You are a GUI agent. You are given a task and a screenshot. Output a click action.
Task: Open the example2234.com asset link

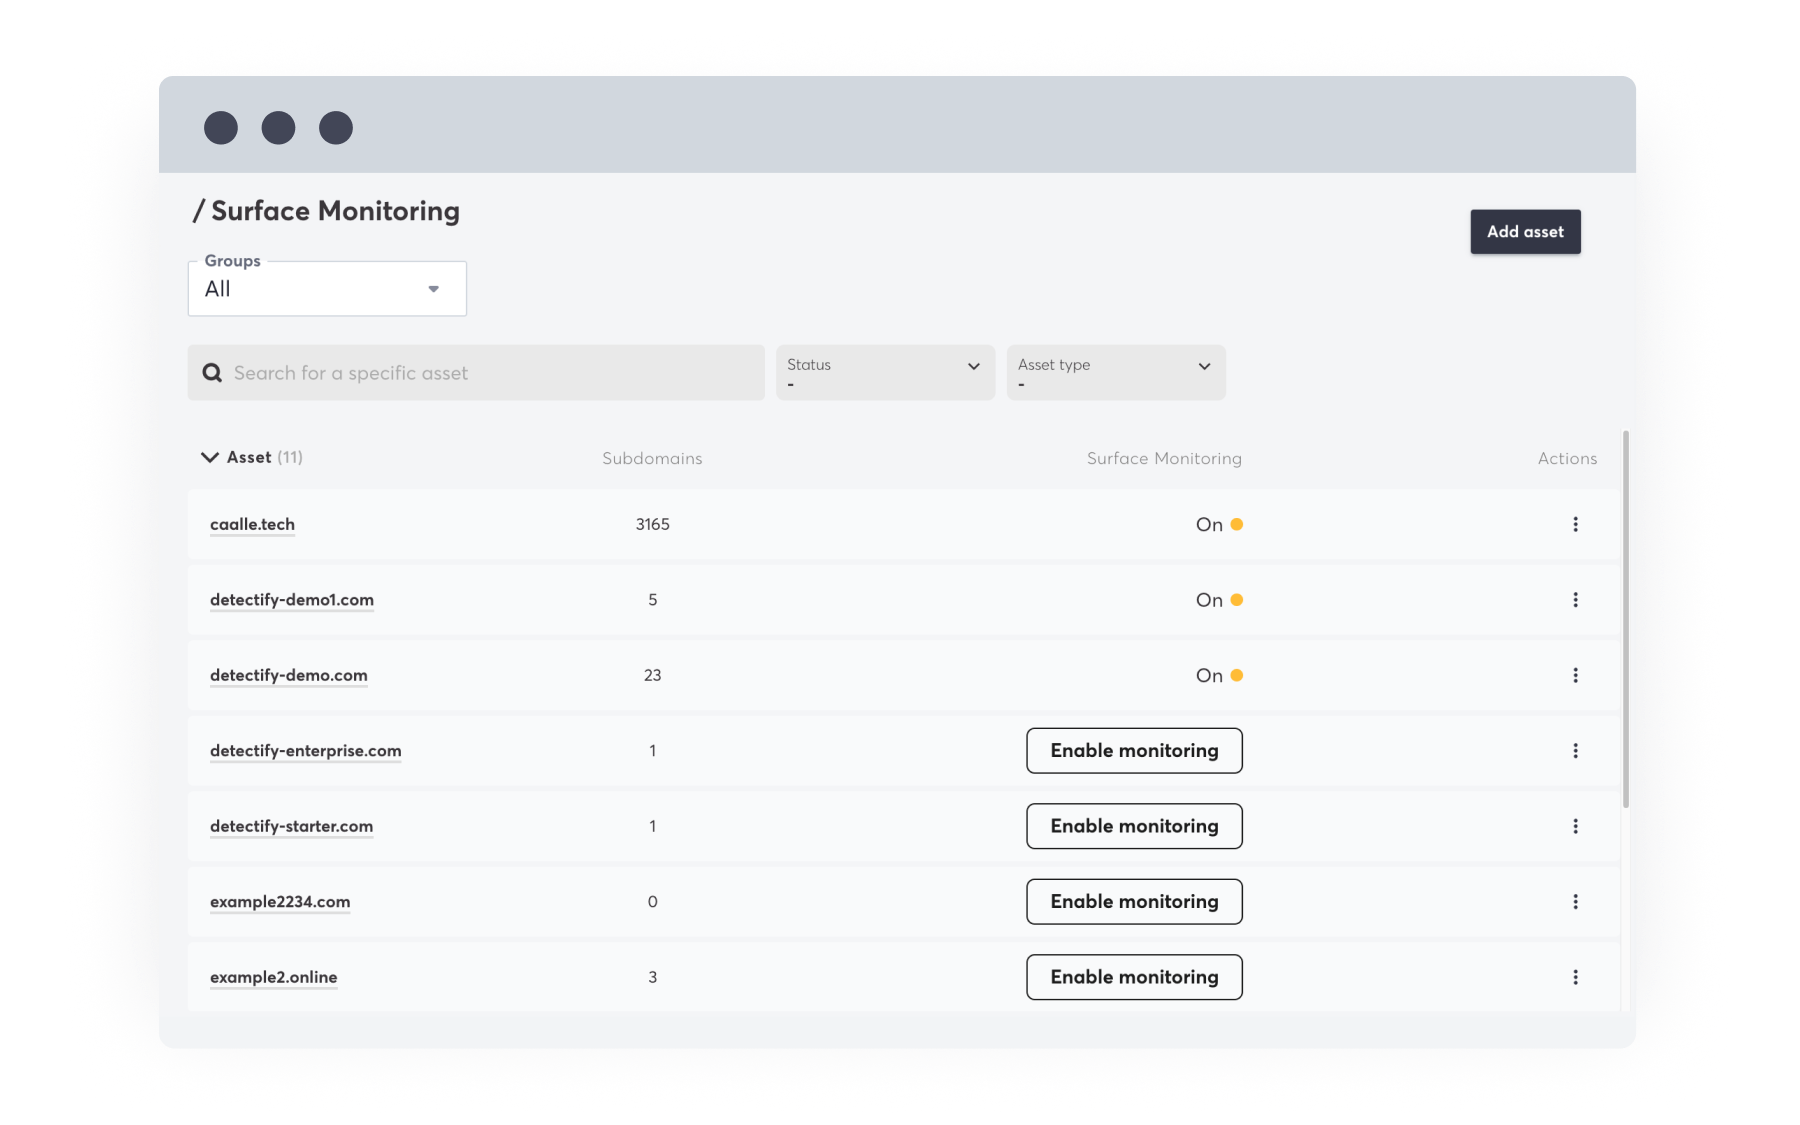point(280,902)
